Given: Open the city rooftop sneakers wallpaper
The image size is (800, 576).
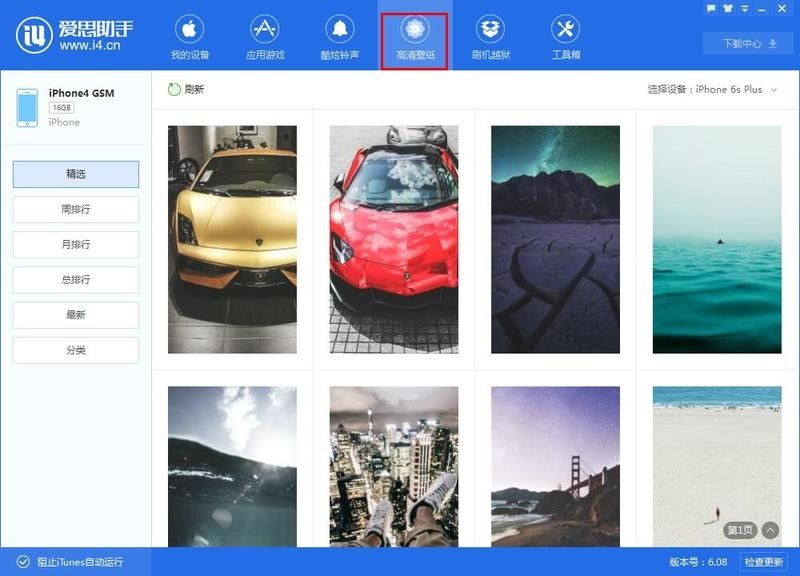Looking at the screenshot, I should pos(394,466).
